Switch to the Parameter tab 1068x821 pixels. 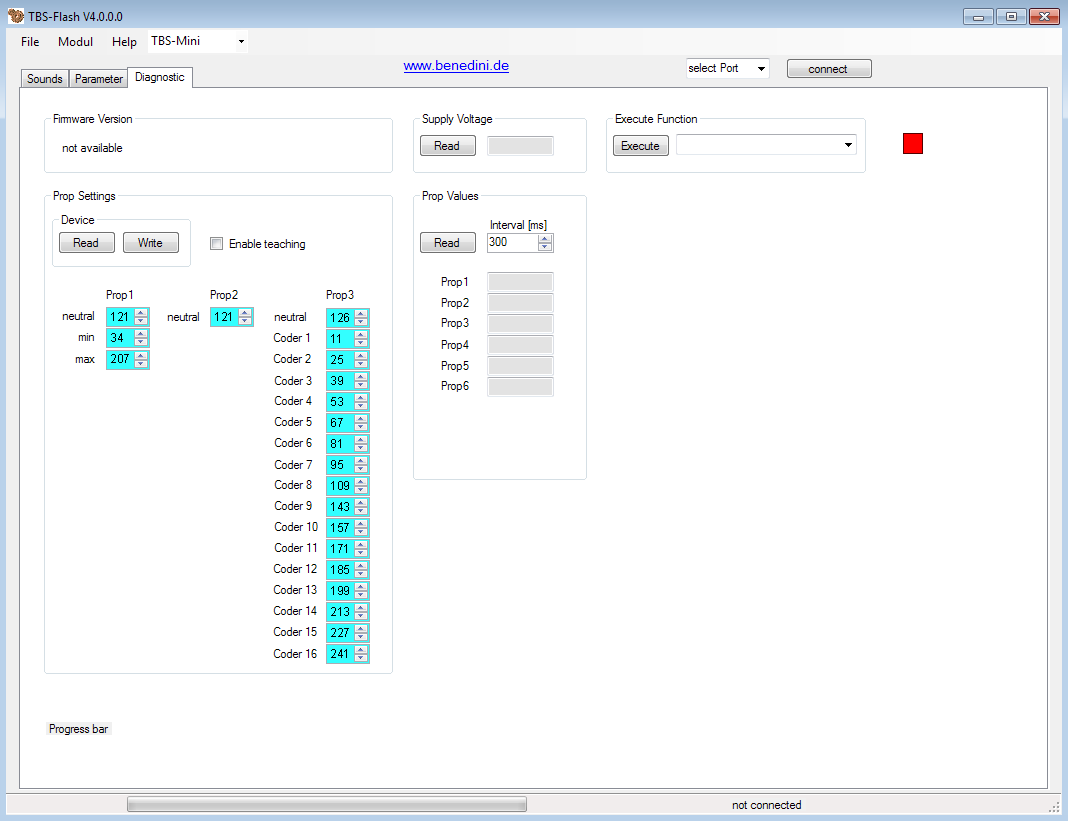point(99,79)
